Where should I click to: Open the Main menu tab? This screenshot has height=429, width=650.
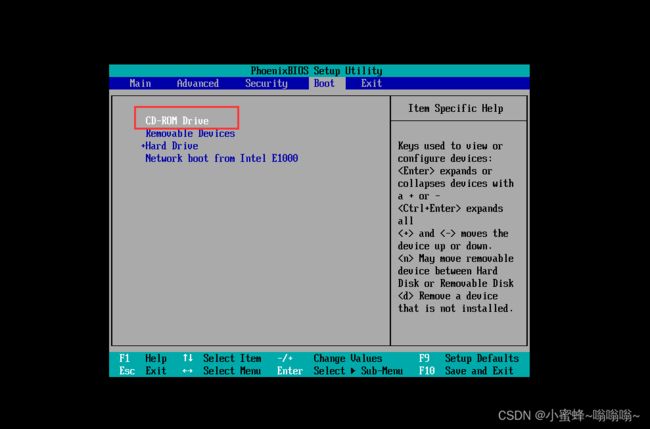pos(140,83)
